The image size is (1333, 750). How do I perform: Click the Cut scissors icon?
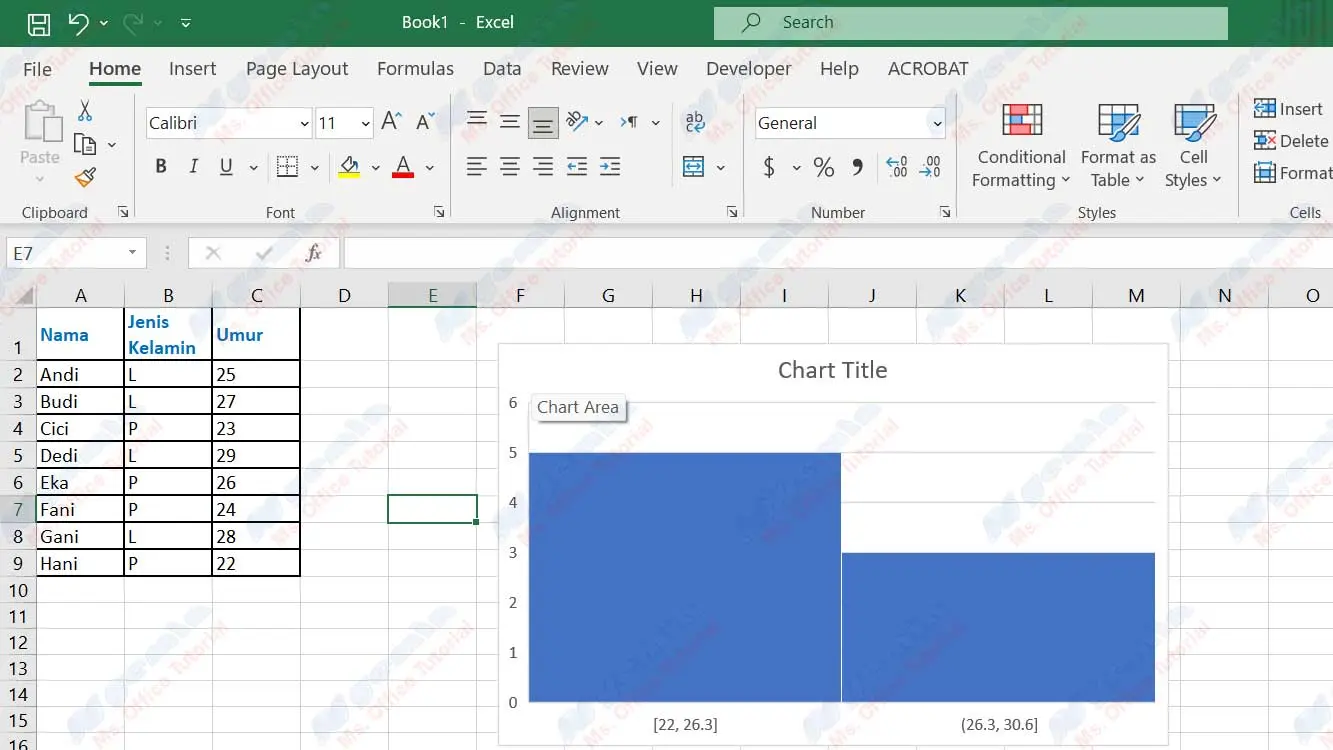coord(85,111)
